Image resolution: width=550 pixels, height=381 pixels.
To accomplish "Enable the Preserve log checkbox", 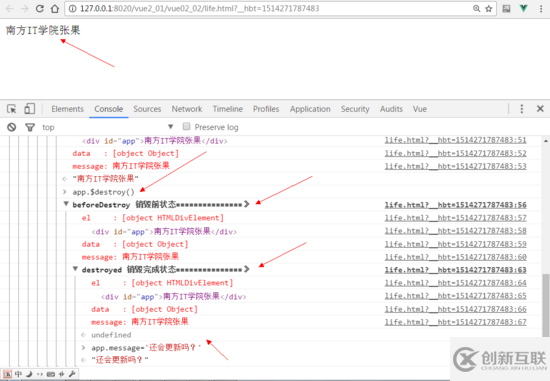I will [x=187, y=126].
